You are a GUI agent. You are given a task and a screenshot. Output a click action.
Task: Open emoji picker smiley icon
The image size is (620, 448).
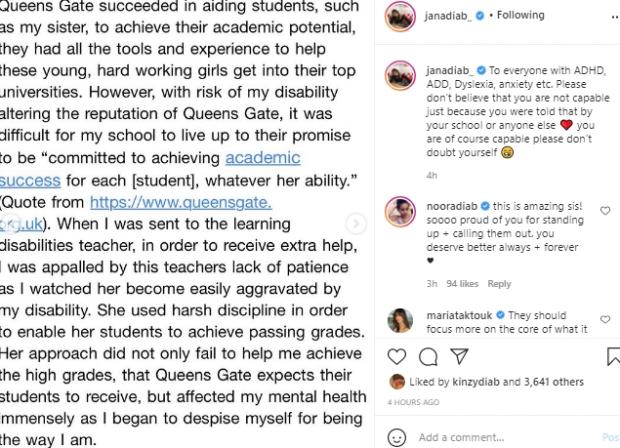click(397, 437)
